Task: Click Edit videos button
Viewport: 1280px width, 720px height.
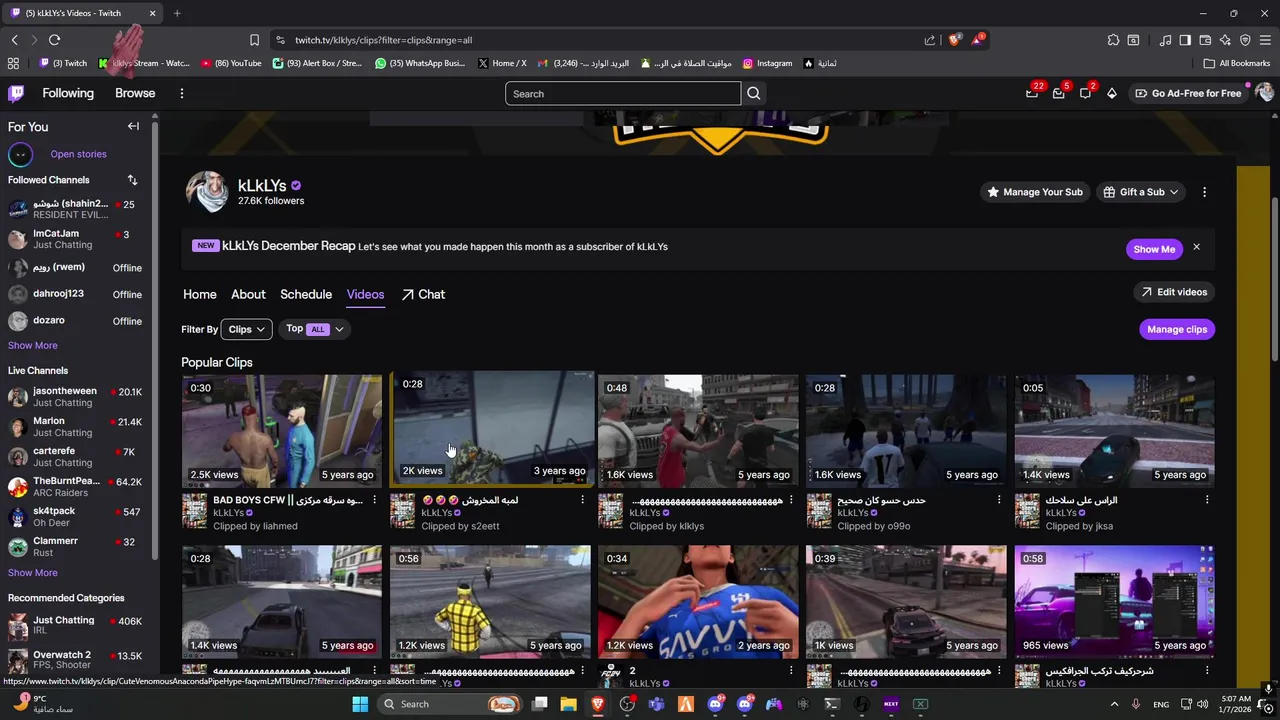Action: [1174, 292]
